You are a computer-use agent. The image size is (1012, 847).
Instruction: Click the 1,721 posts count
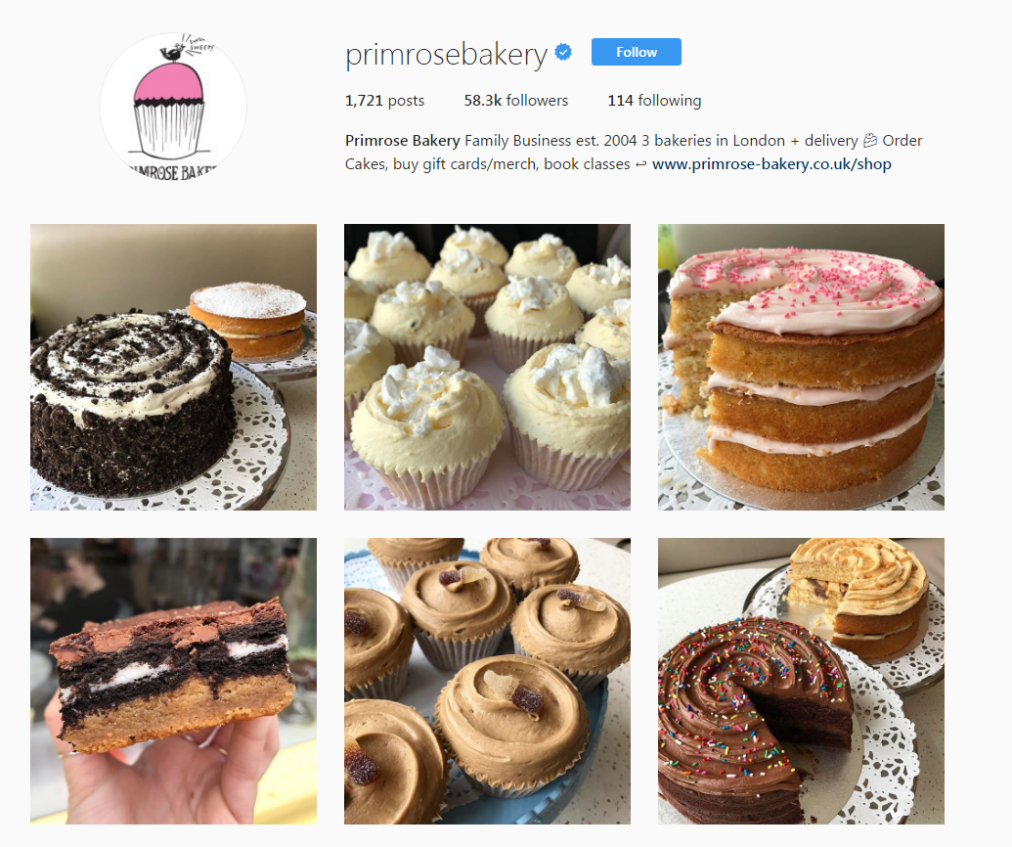click(385, 101)
